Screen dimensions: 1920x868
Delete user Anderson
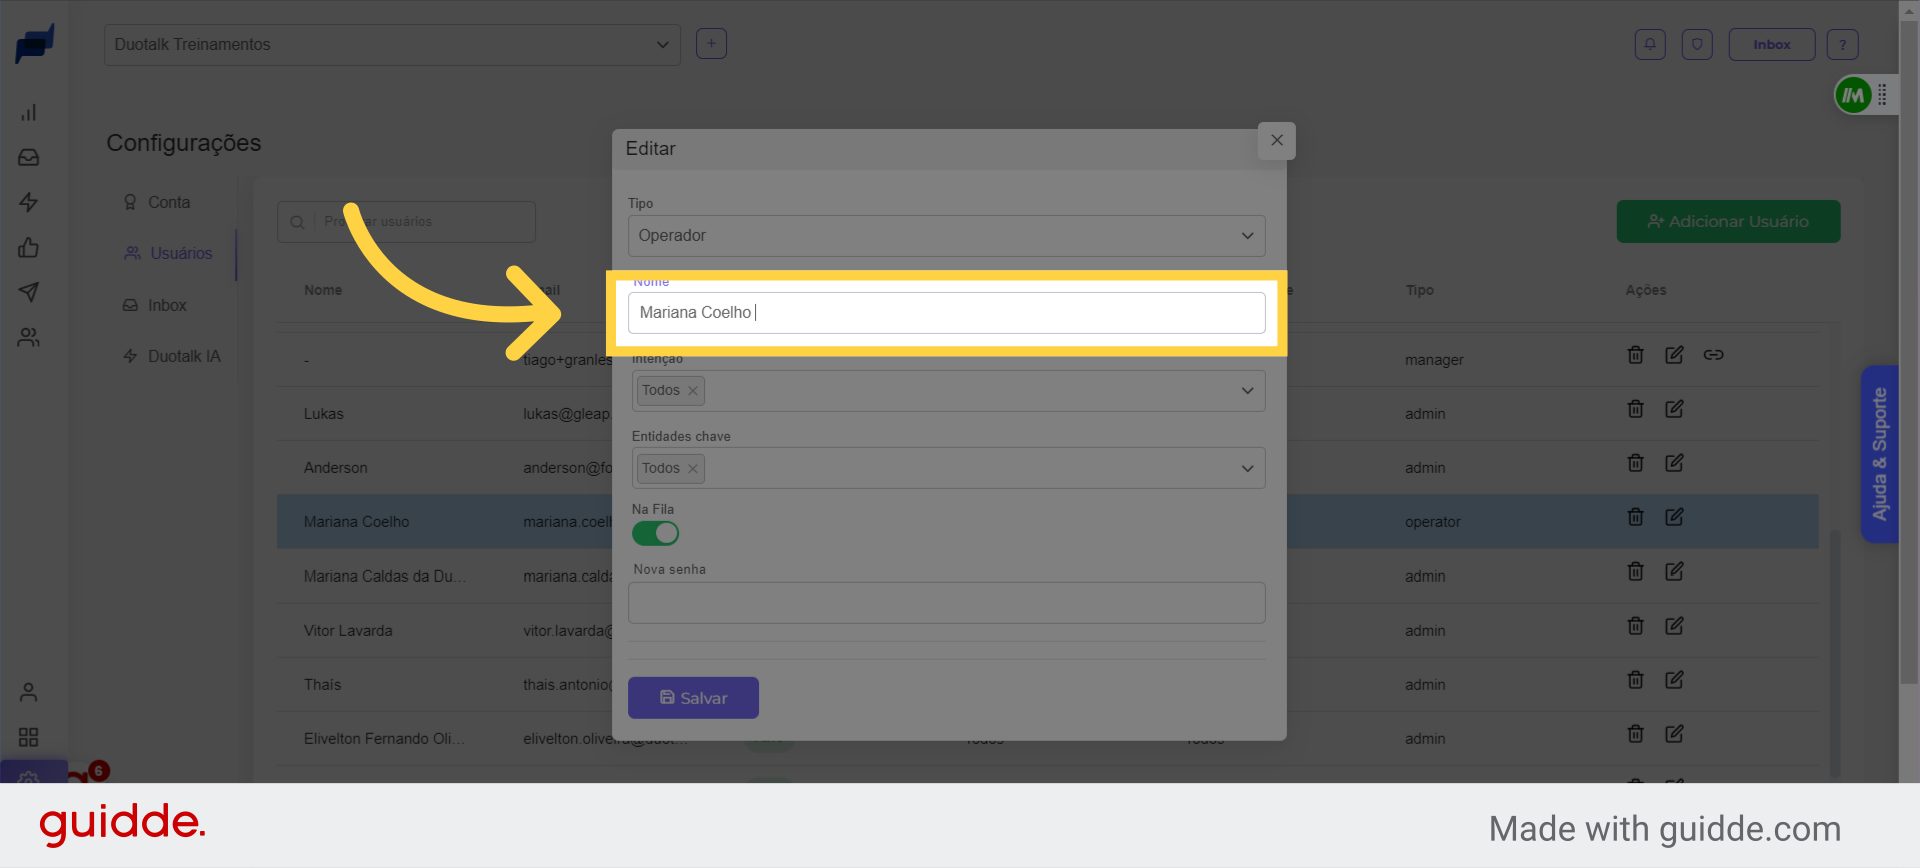tap(1636, 463)
